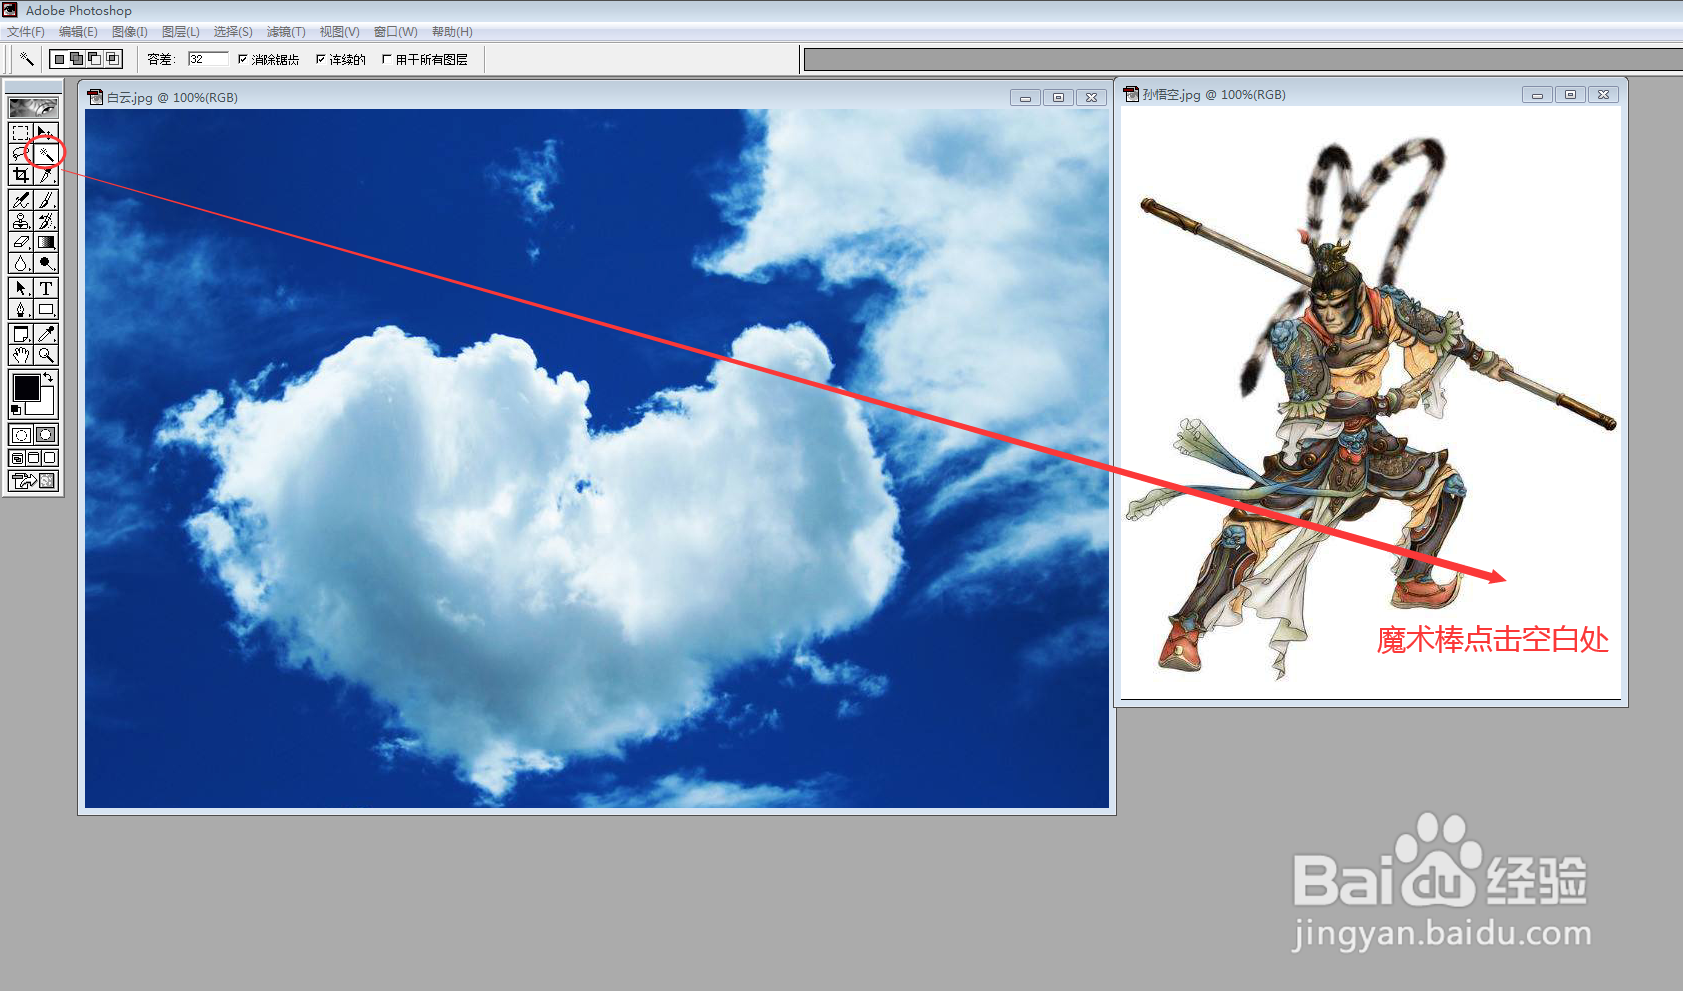Click the background color swatch
Viewport: 1683px width, 991px height.
pyautogui.click(x=44, y=405)
